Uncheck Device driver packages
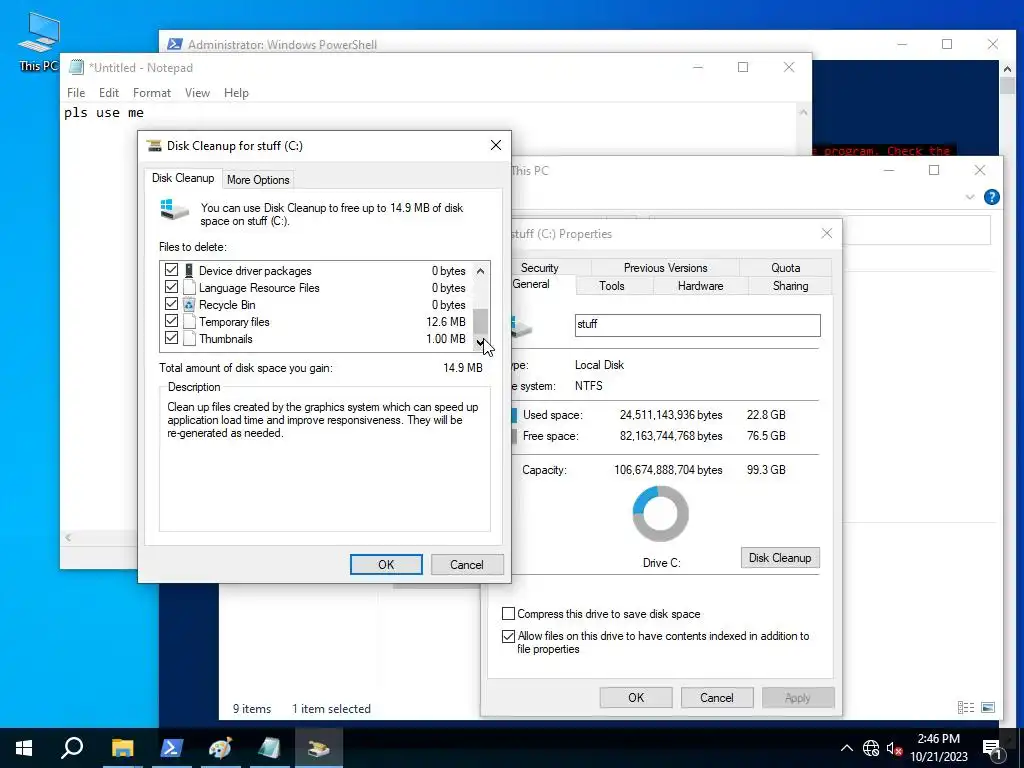Viewport: 1024px width, 768px height. (171, 270)
